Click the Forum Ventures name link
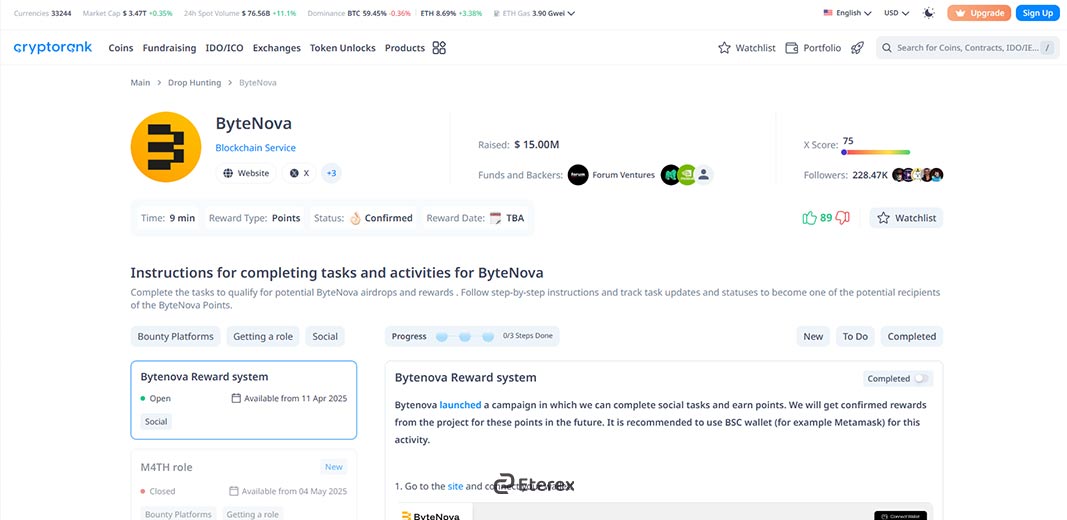1067x520 pixels. pos(623,175)
